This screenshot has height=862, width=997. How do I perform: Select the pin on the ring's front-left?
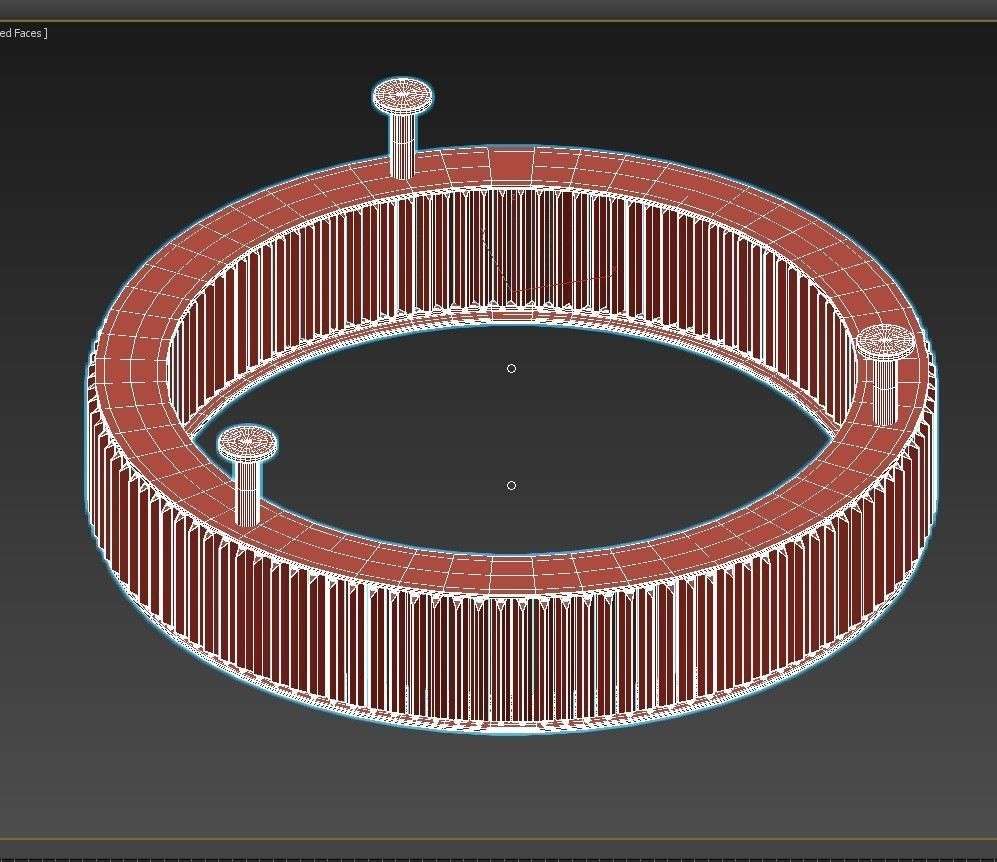[247, 475]
